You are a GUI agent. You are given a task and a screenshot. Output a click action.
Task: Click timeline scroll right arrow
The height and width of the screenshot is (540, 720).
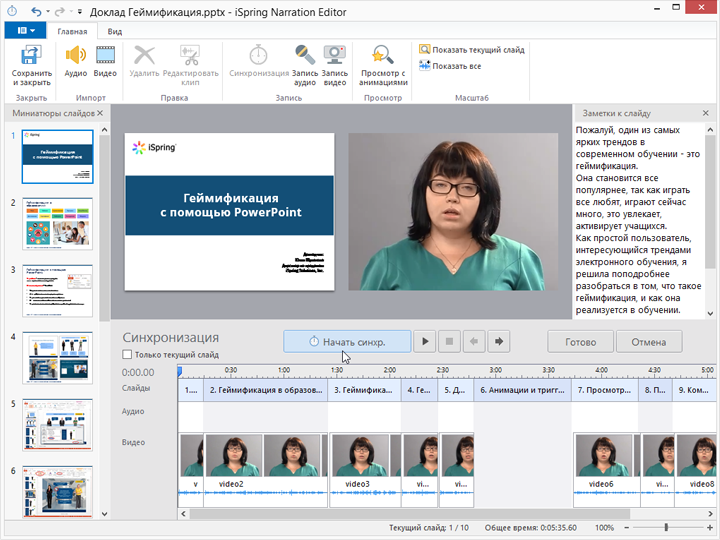710,514
